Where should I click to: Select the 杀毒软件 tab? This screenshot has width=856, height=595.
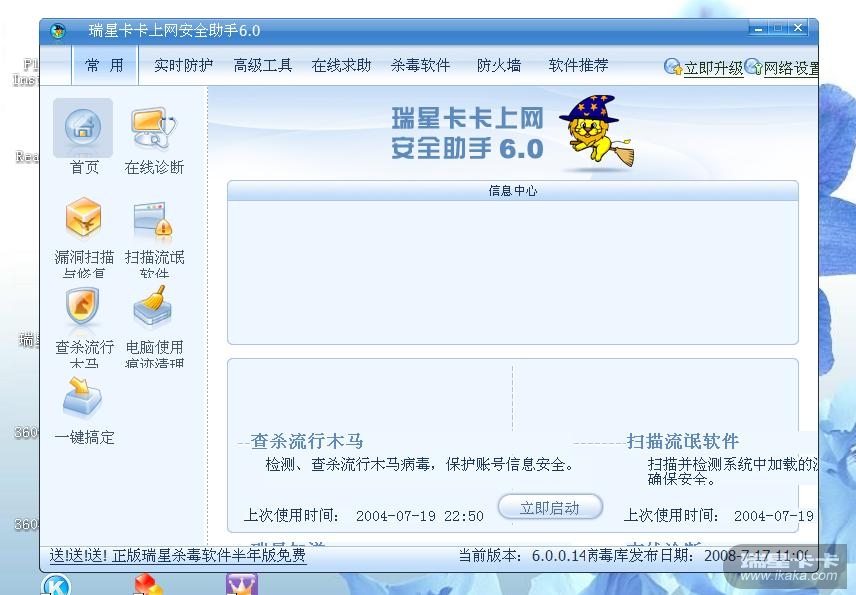coord(420,65)
